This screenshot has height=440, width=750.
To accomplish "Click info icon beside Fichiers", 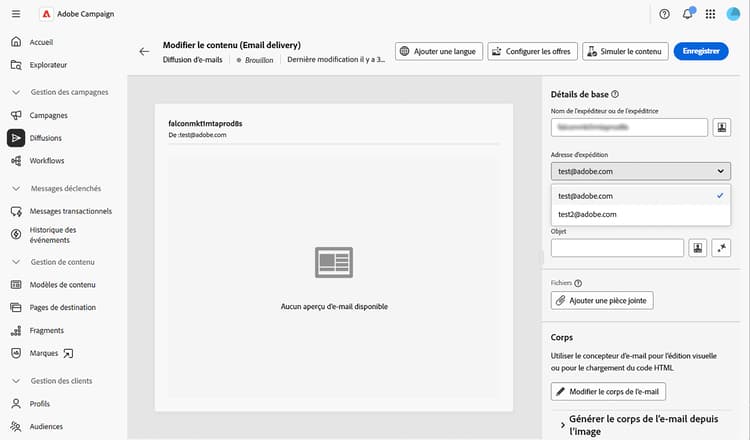I will click(578, 283).
